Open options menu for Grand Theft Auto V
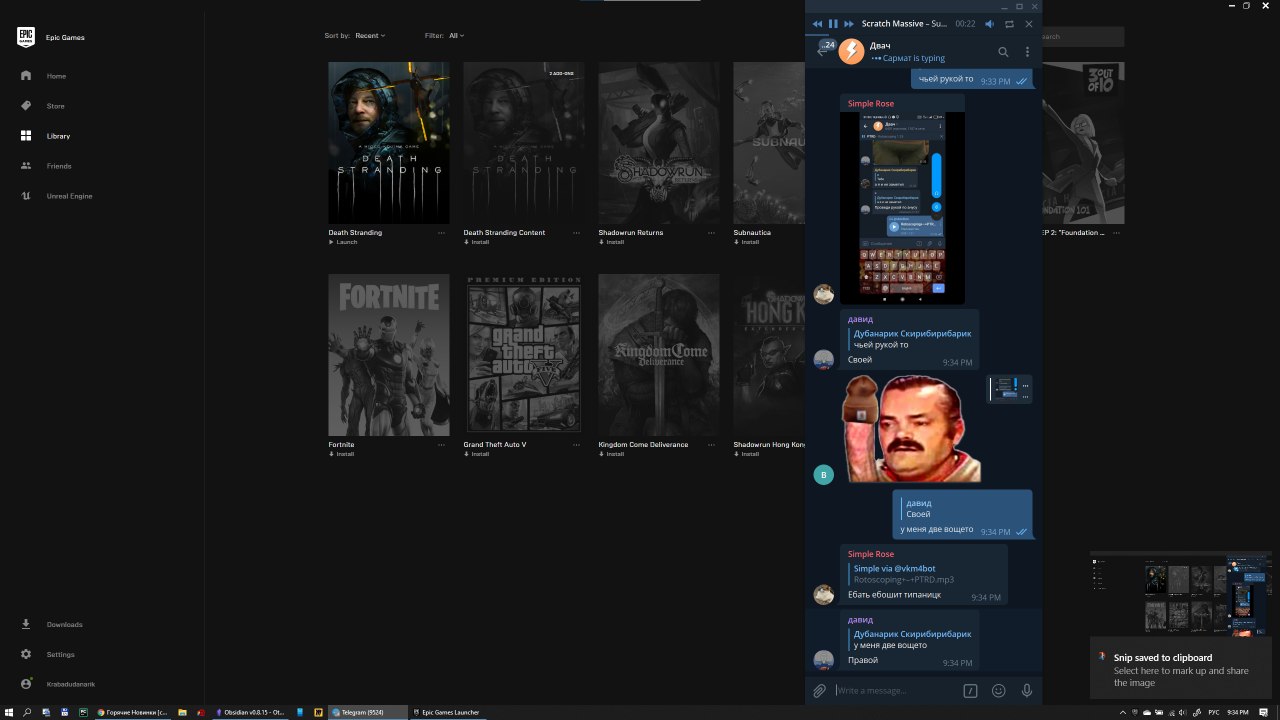The image size is (1280, 720). [x=576, y=445]
